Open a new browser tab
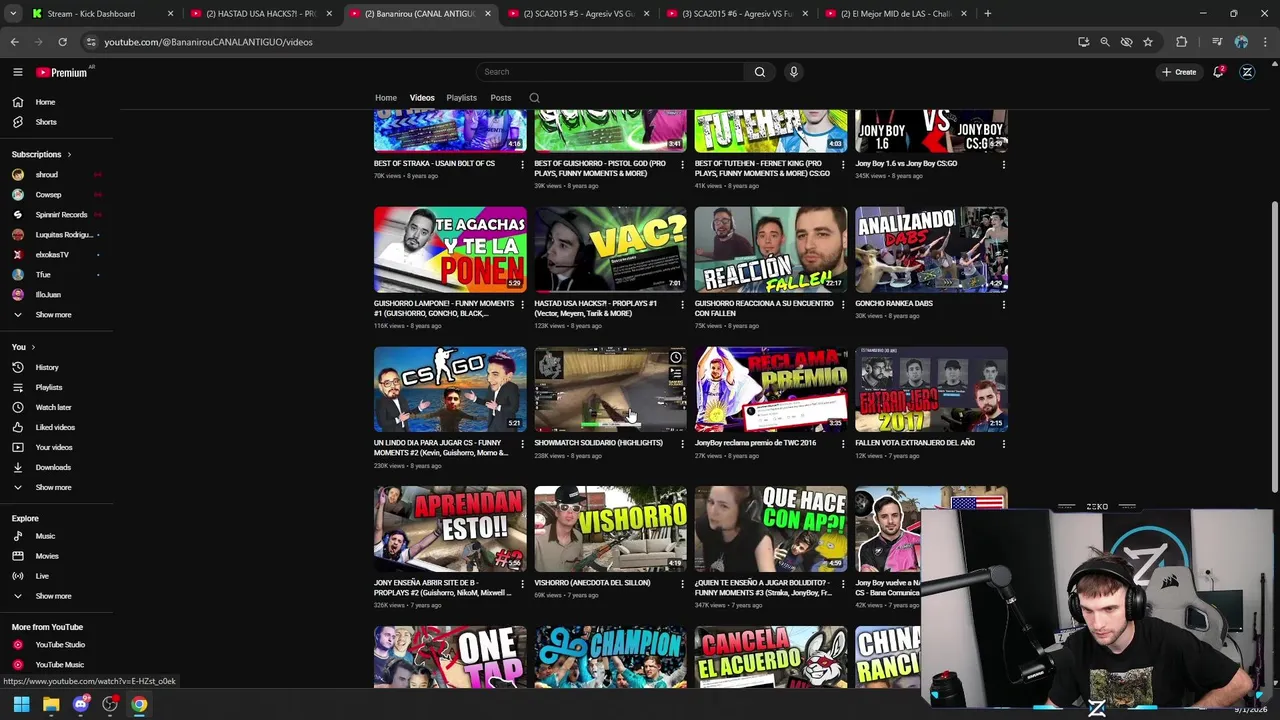 tap(988, 13)
